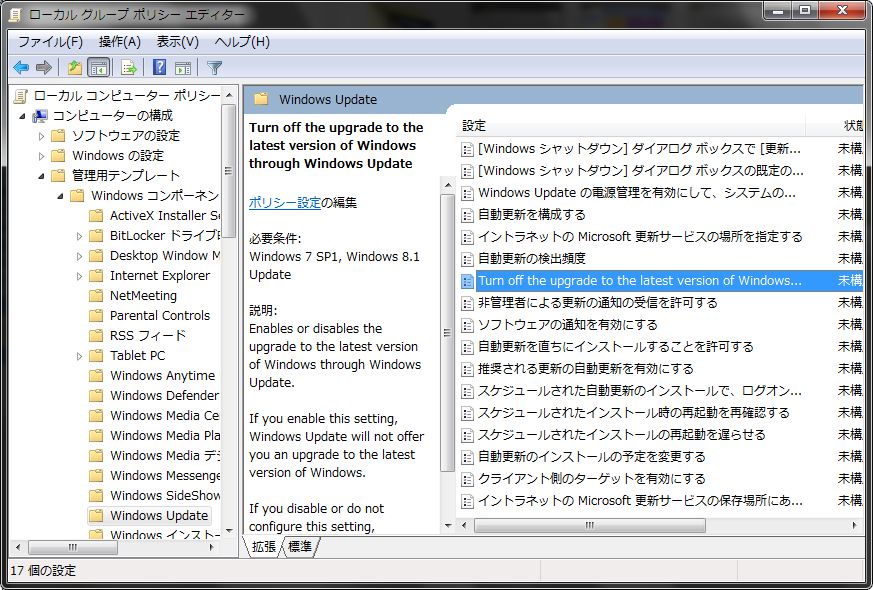
Task: Click the Windows Media デジタル folder
Action: pyautogui.click(x=165, y=456)
